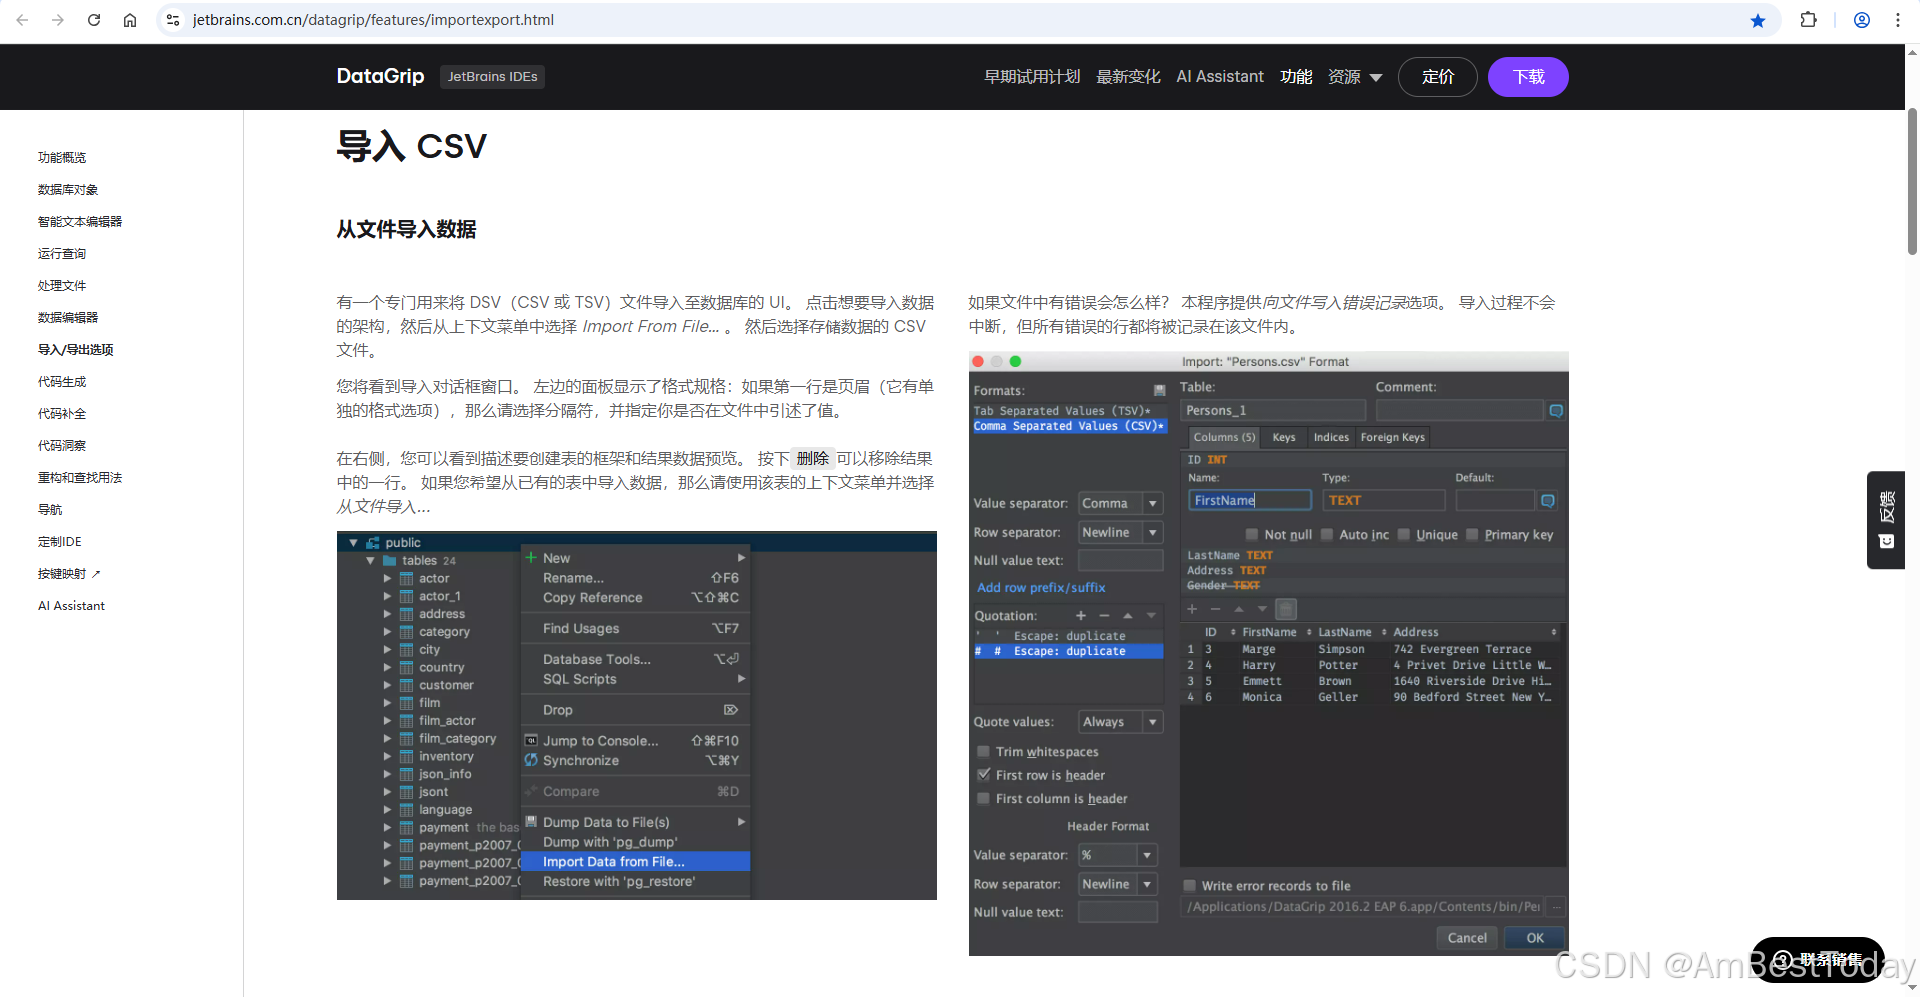Enable the Auto inc checkbox
Viewport: 1920px width, 997px height.
(1327, 535)
